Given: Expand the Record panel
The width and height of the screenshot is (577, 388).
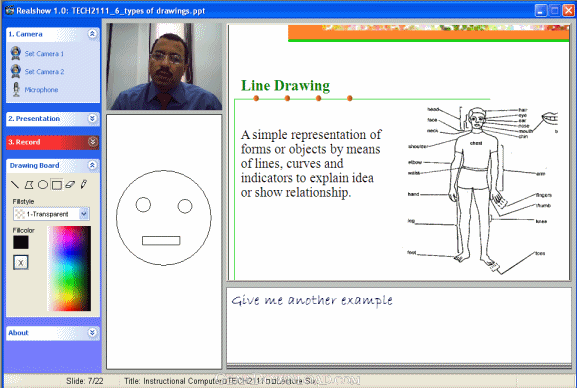Looking at the screenshot, I should pyautogui.click(x=92, y=142).
